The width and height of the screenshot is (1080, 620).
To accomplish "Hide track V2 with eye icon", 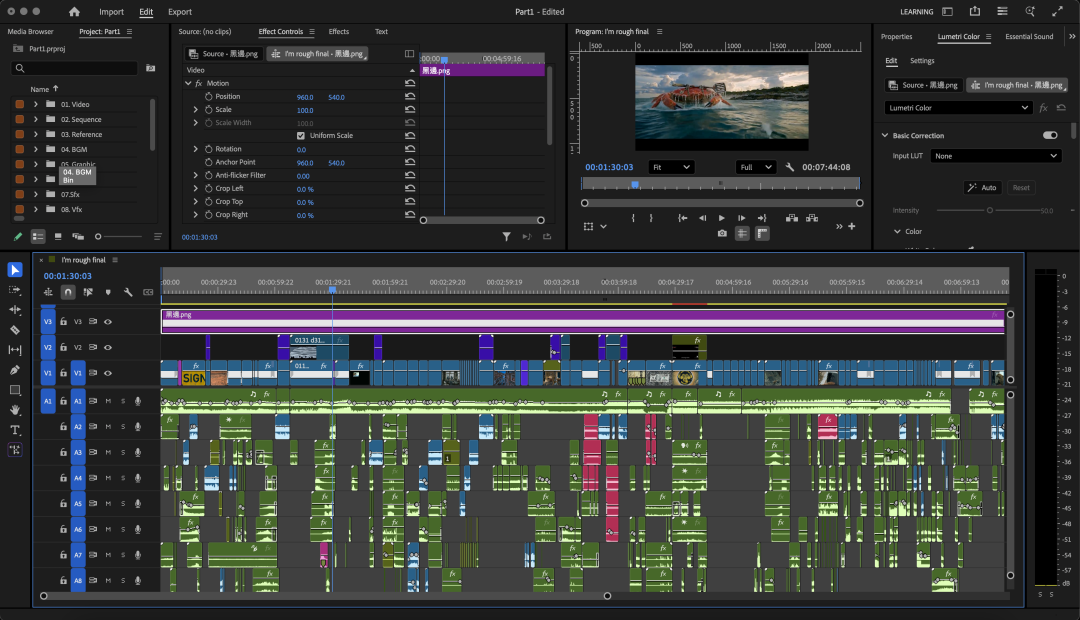I will coord(108,347).
